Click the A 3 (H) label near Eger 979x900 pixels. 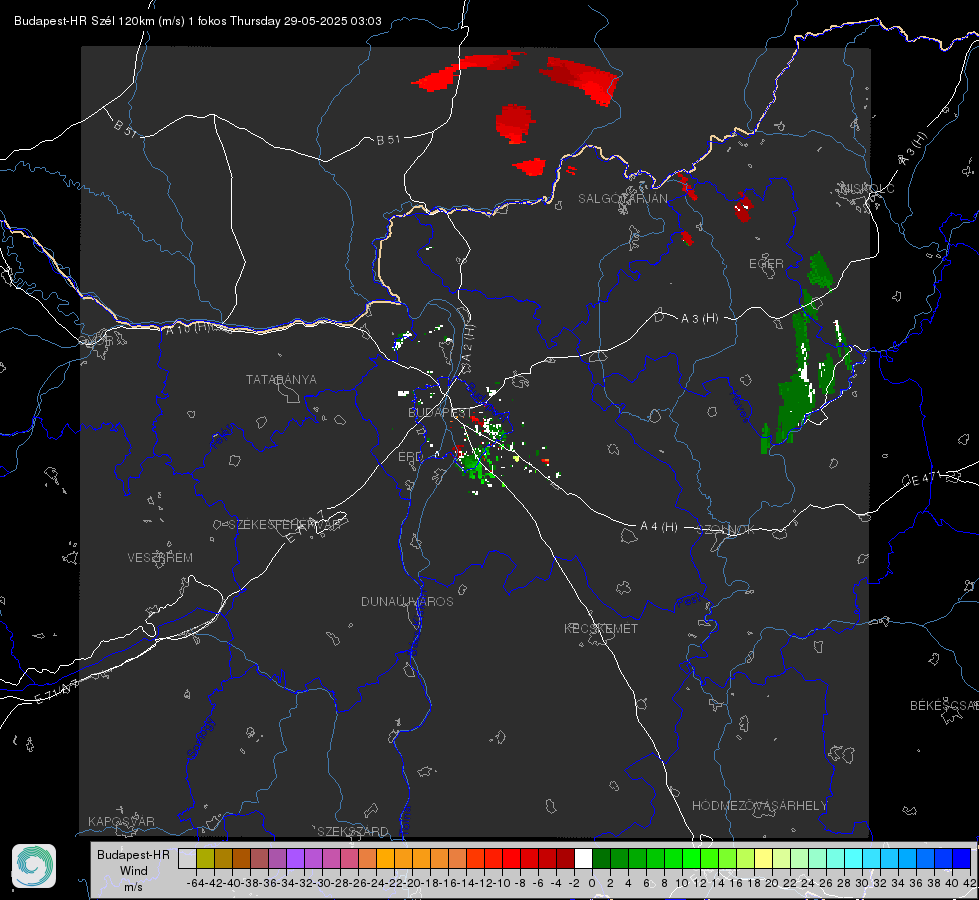[x=699, y=319]
